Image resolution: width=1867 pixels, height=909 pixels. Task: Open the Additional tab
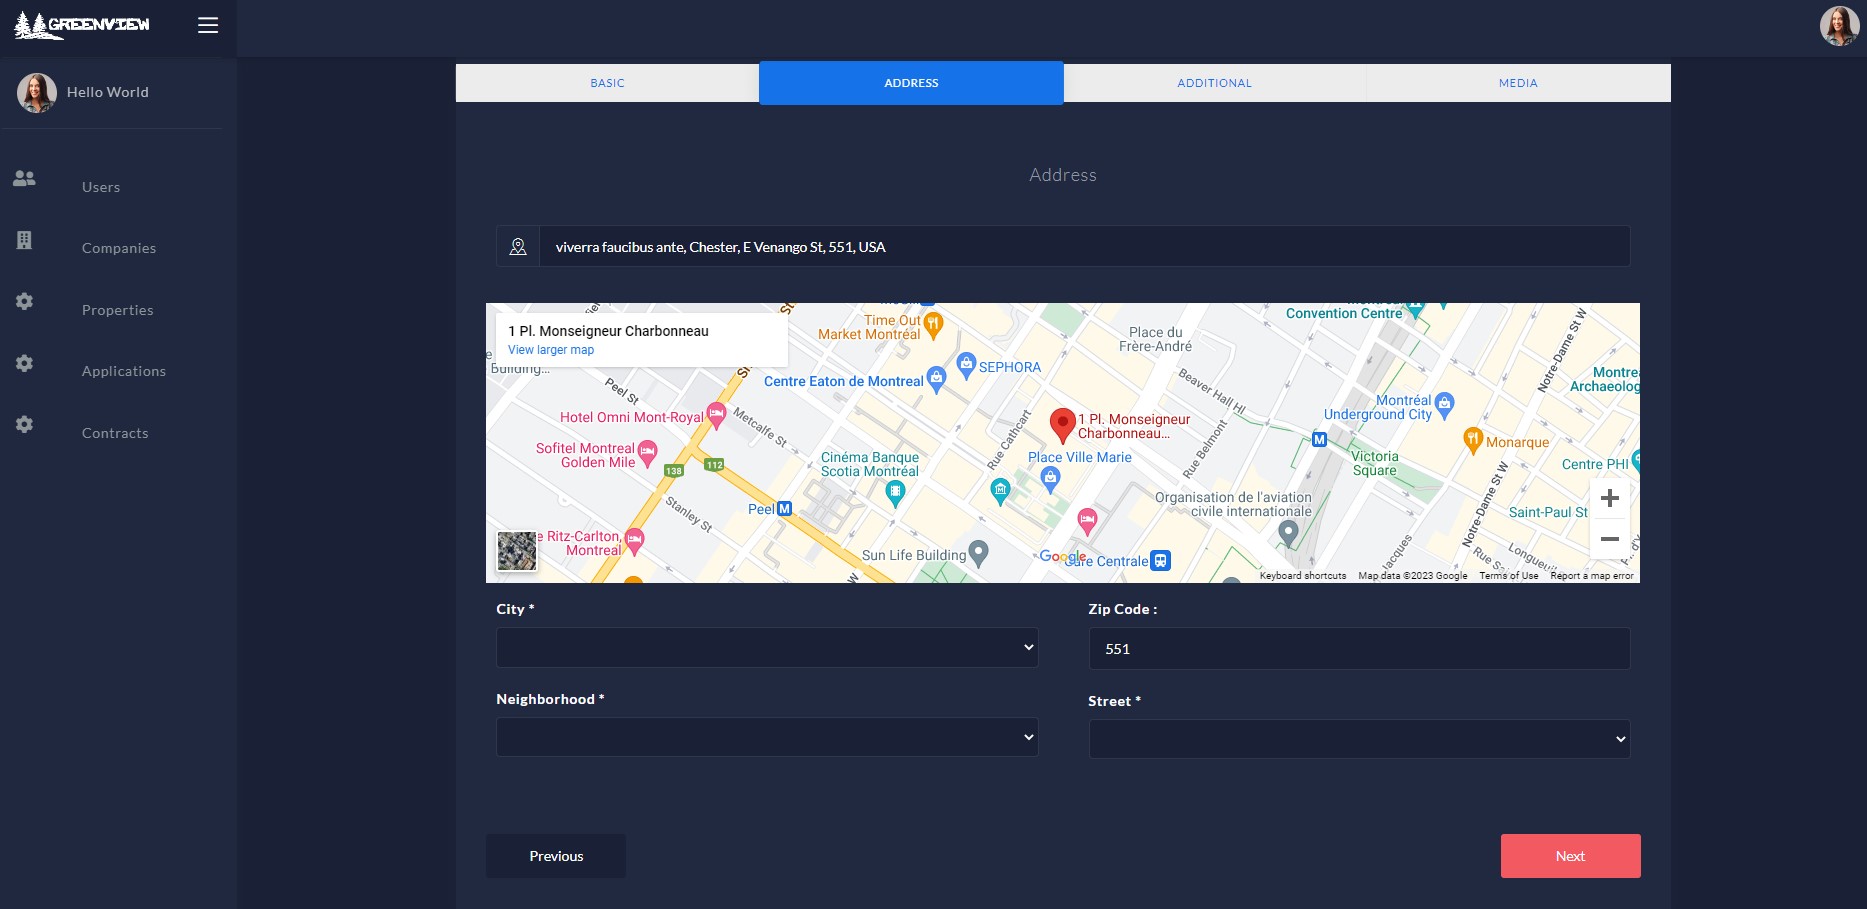point(1214,83)
